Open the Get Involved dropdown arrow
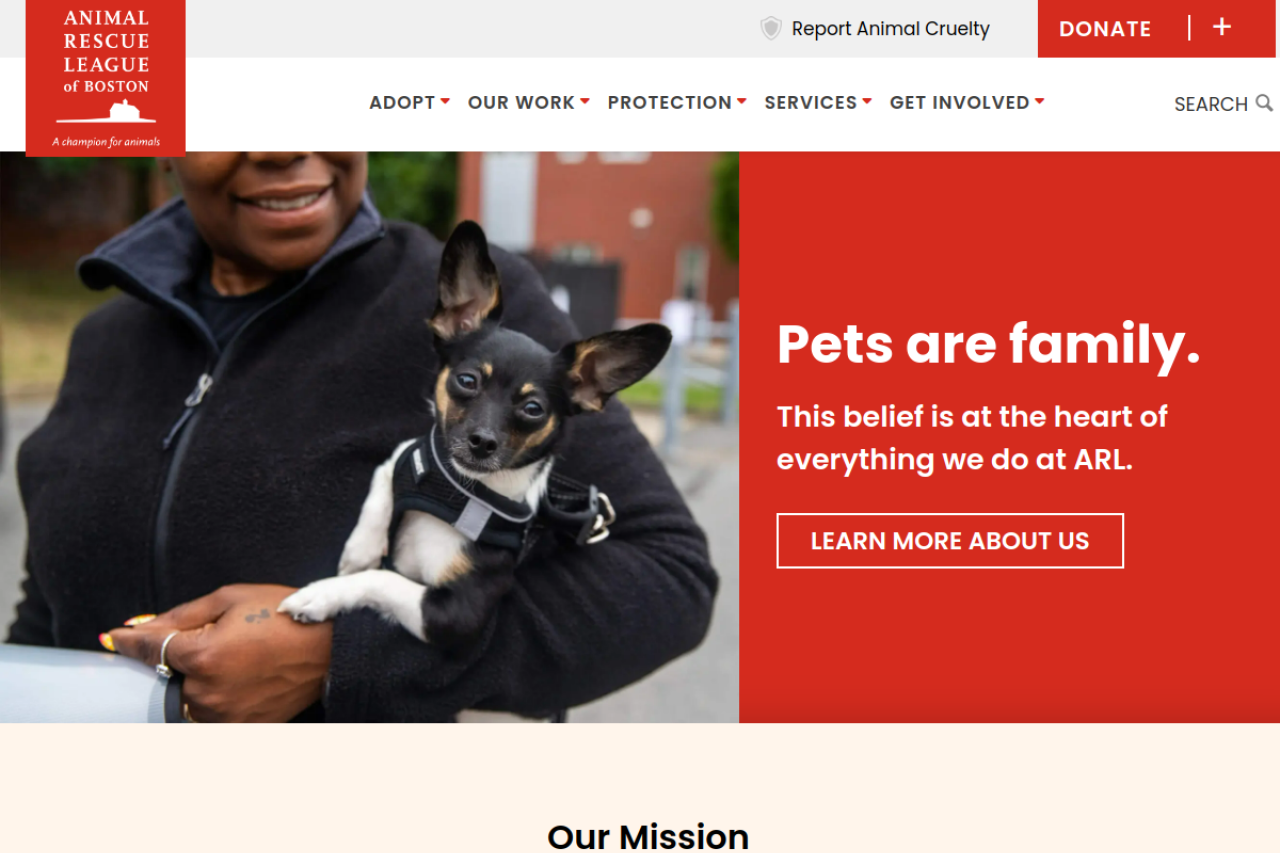This screenshot has width=1280, height=853. tap(1040, 101)
